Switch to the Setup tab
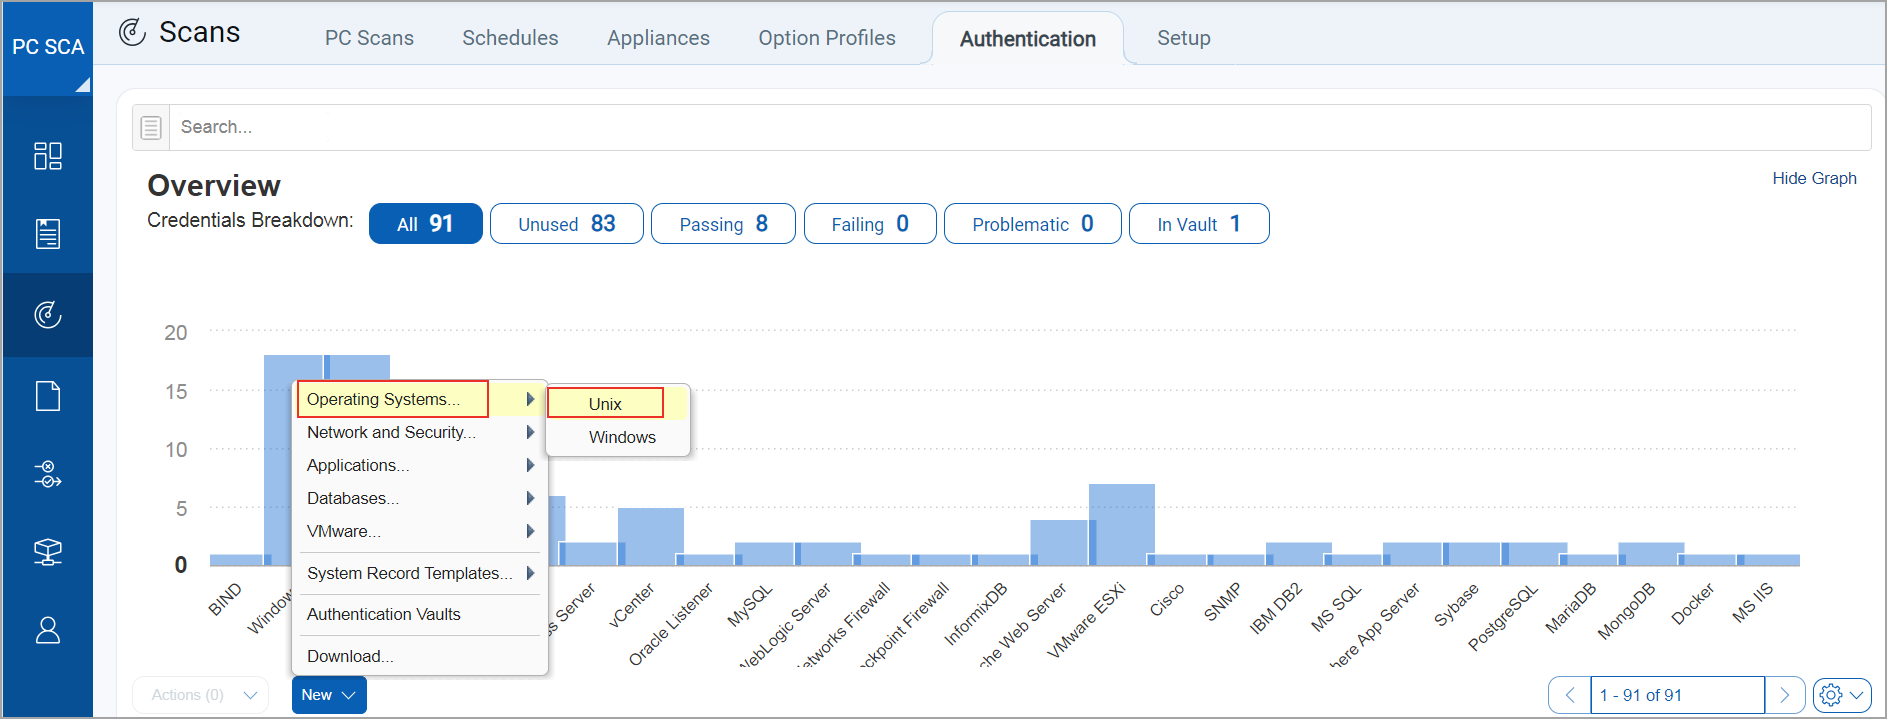This screenshot has height=719, width=1887. pyautogui.click(x=1184, y=38)
